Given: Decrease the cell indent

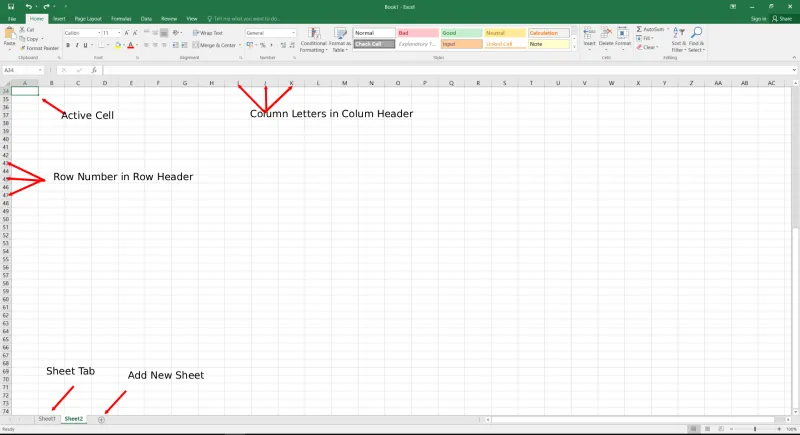Looking at the screenshot, I should point(175,45).
